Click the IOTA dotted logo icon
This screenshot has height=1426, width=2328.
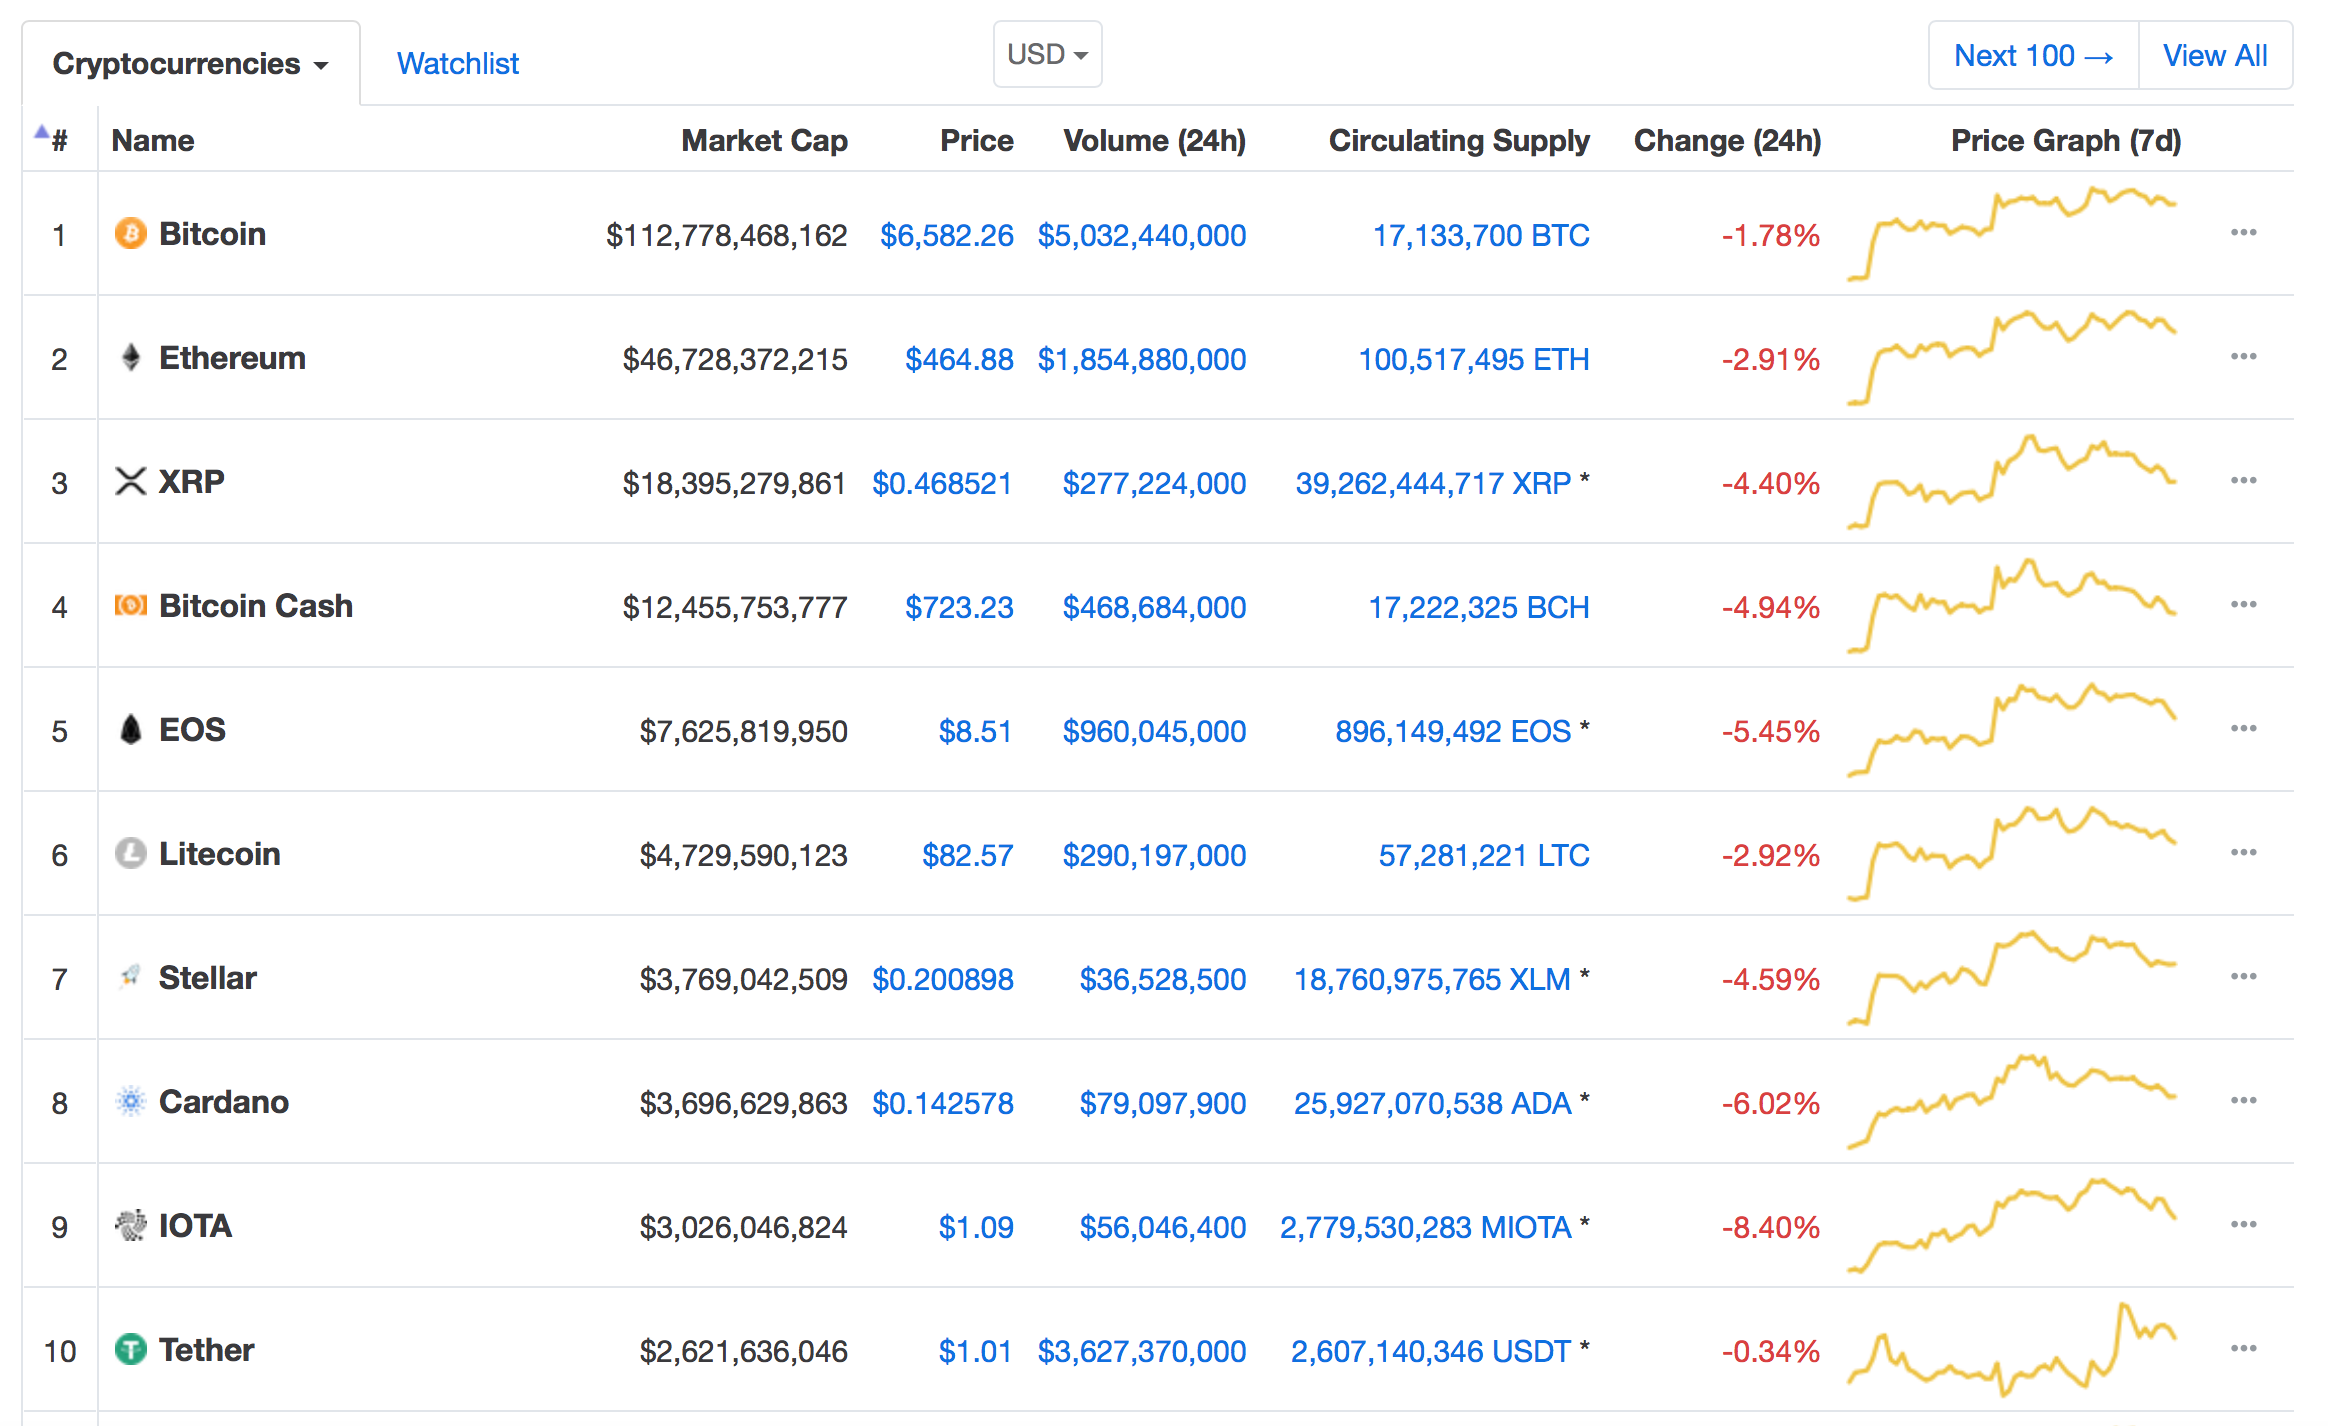pyautogui.click(x=130, y=1226)
